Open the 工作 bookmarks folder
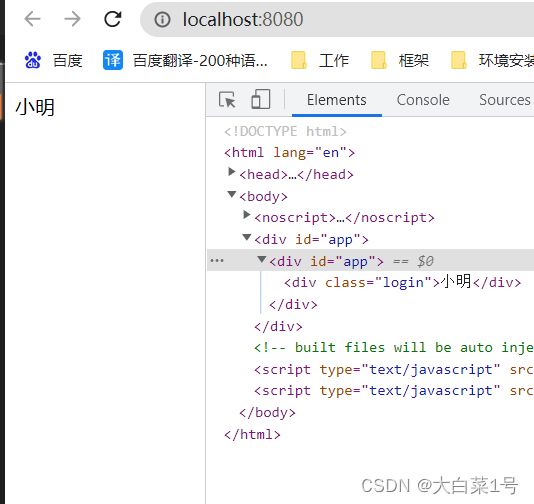This screenshot has width=534, height=504. click(x=320, y=60)
